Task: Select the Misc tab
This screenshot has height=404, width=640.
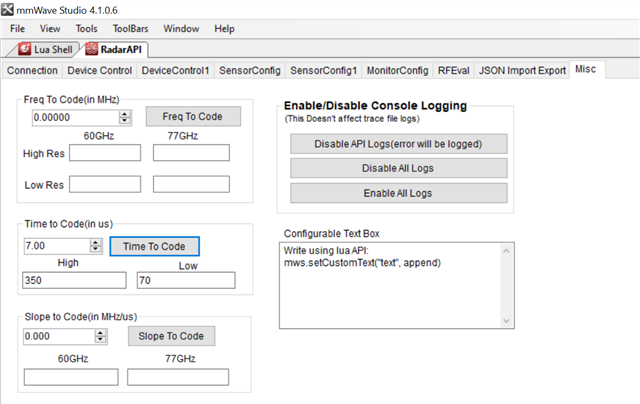Action: [585, 69]
